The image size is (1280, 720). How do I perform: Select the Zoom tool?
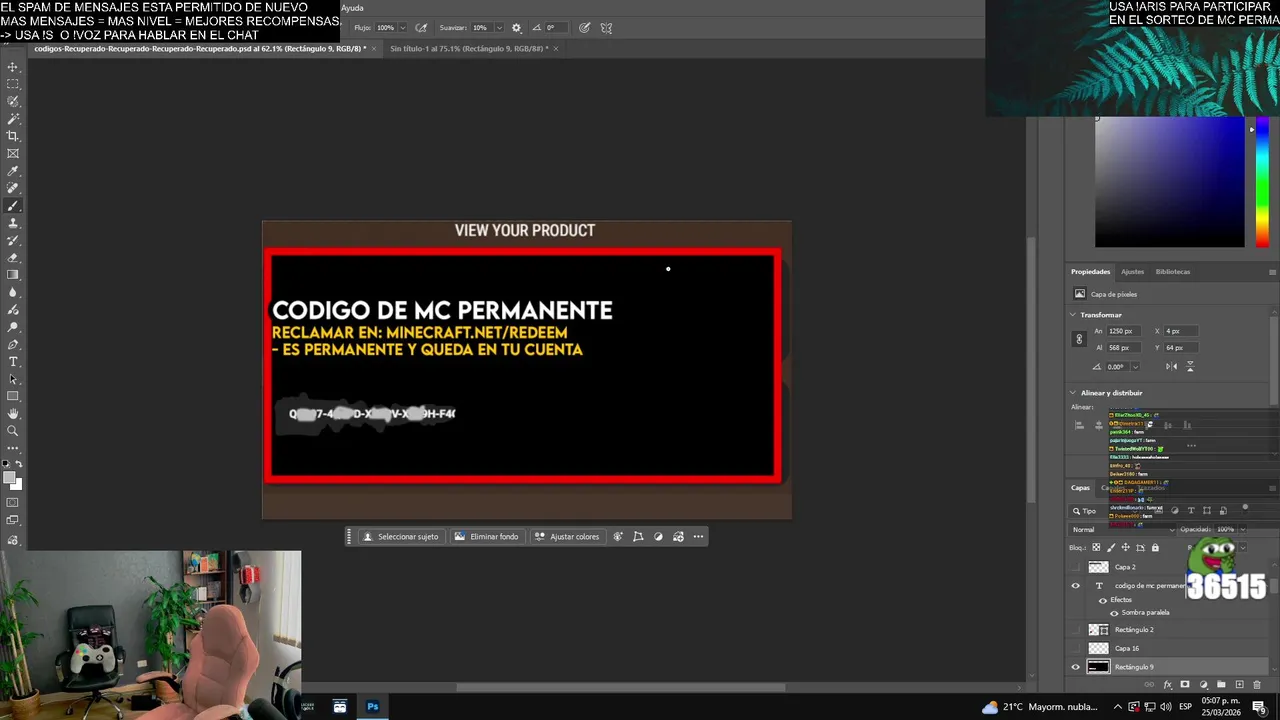point(13,431)
